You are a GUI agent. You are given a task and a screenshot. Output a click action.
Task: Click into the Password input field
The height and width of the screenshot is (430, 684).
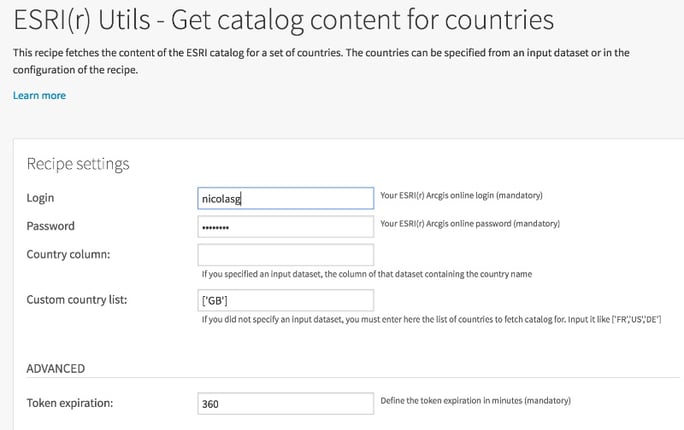[286, 227]
